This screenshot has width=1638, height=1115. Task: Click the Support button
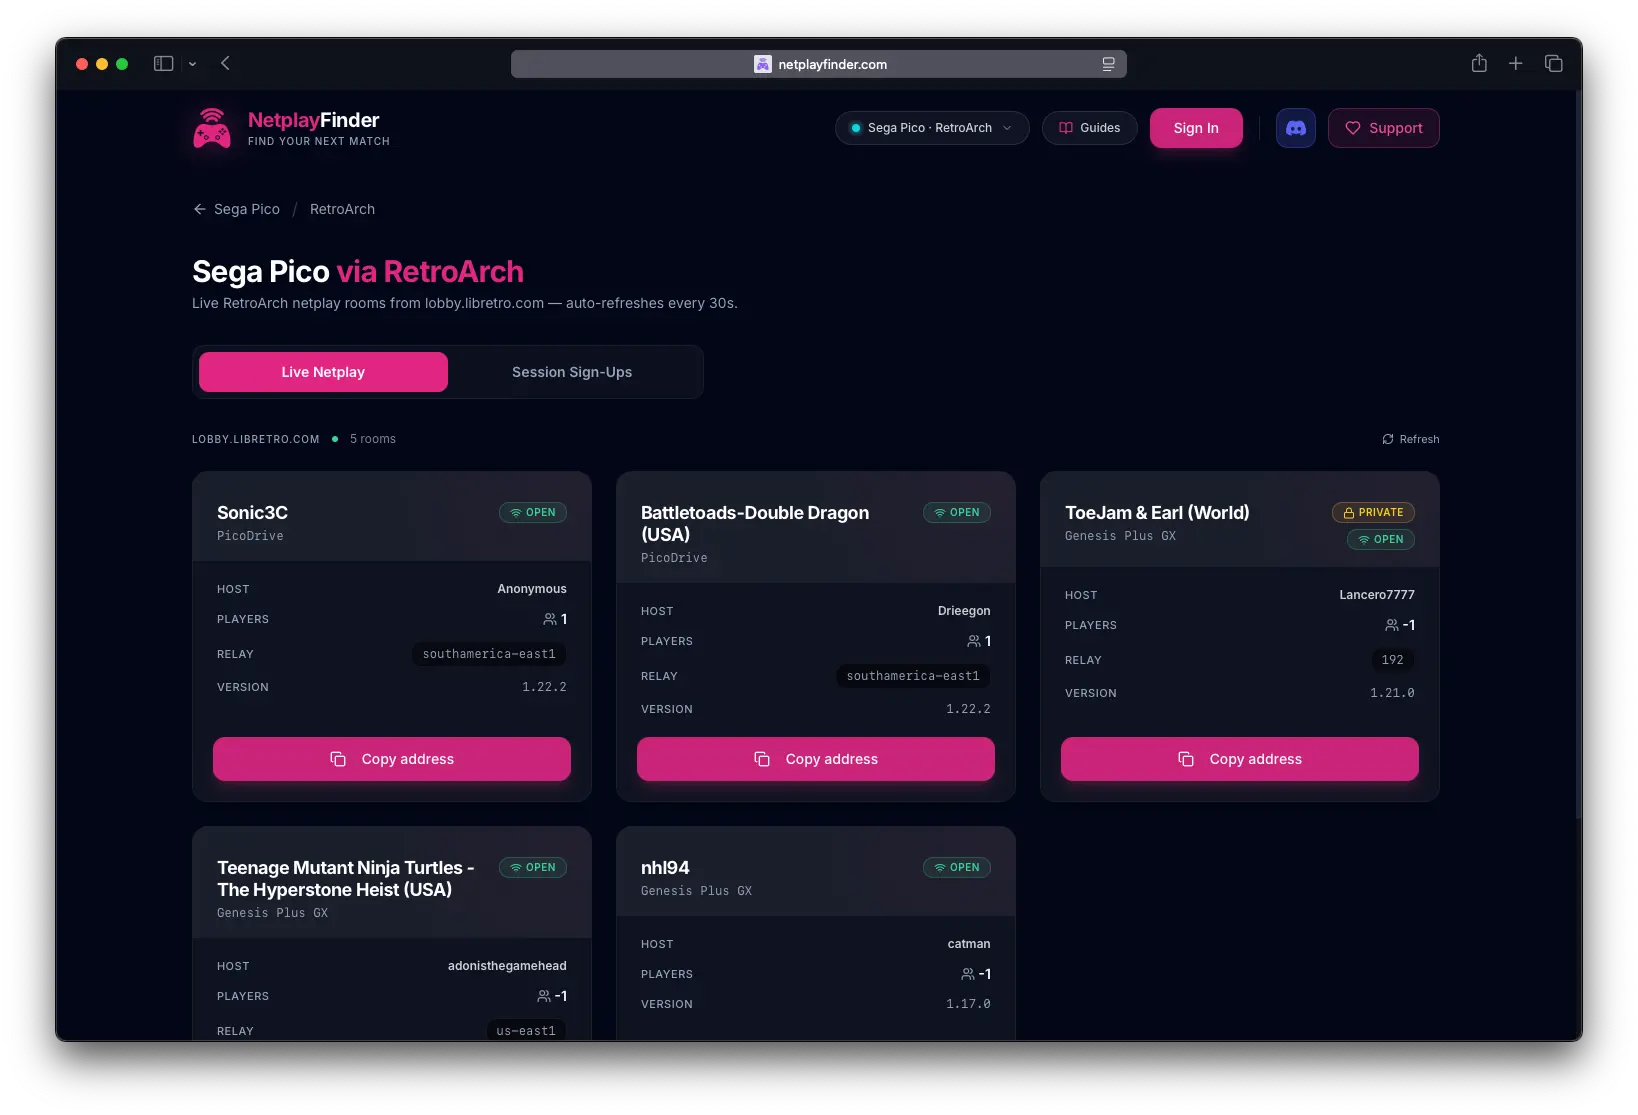tap(1383, 128)
